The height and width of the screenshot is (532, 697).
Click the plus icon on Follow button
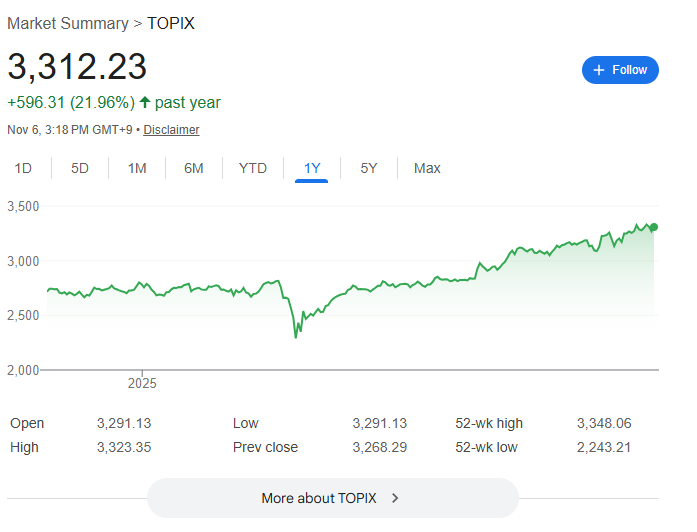(599, 70)
